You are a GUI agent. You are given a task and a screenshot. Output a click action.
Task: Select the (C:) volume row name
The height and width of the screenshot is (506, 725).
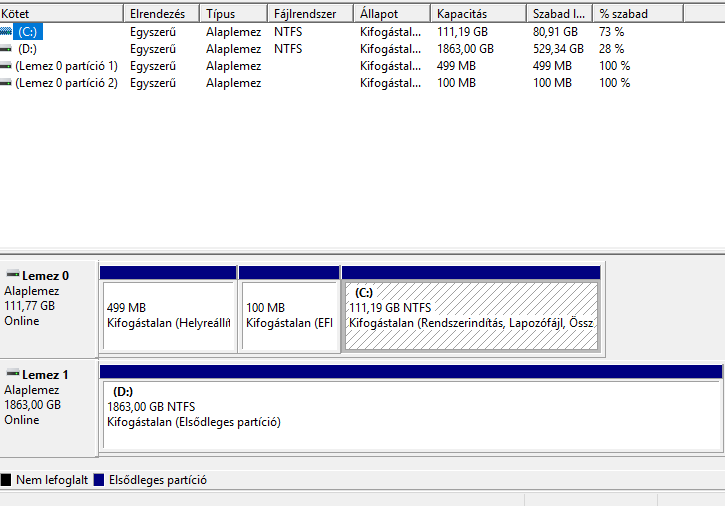click(x=28, y=31)
